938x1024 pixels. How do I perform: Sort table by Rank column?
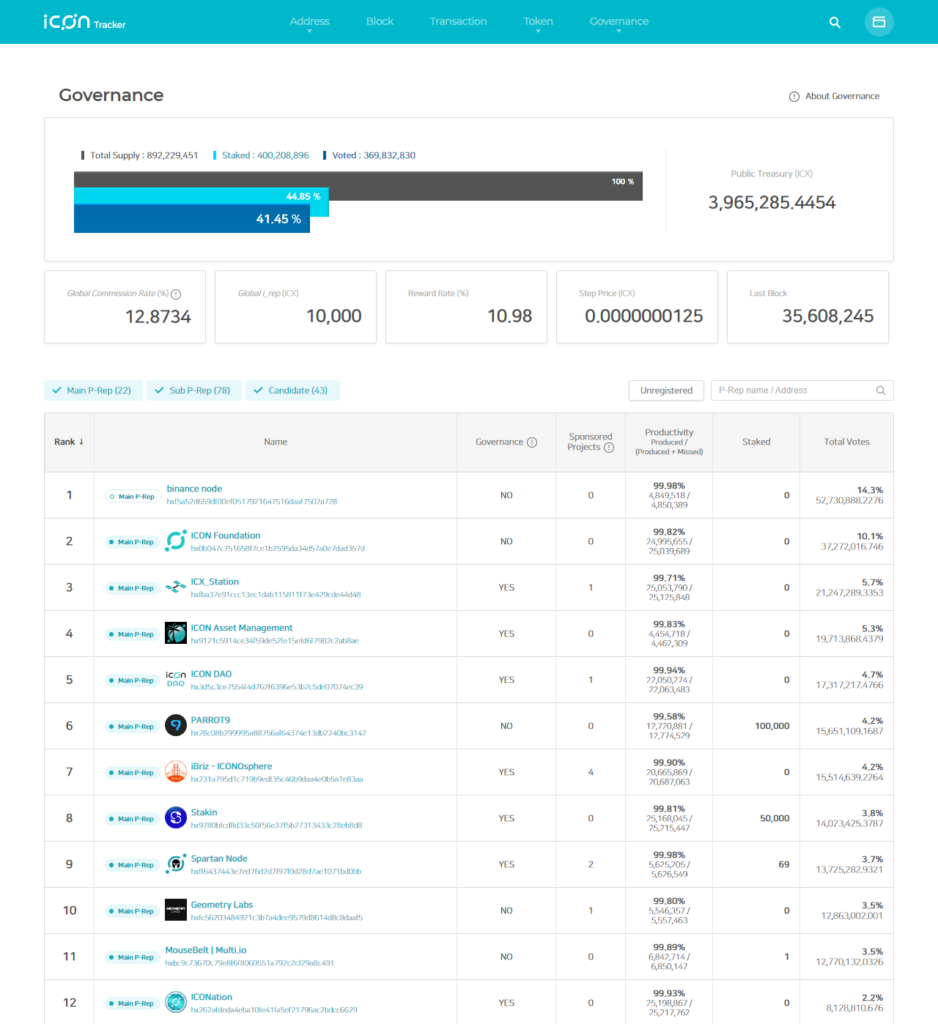[x=69, y=442]
